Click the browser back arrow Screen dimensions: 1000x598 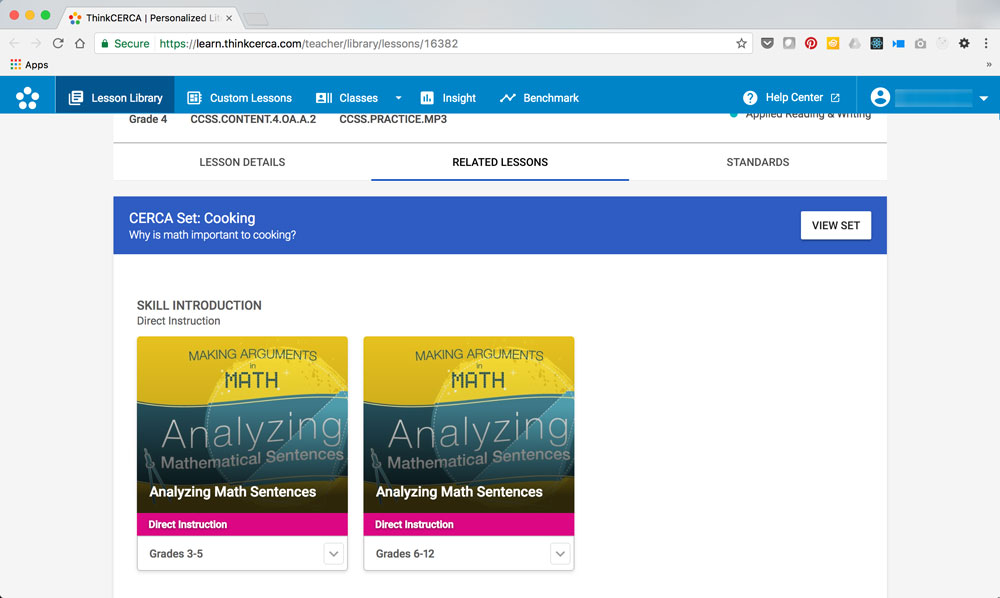pos(14,43)
